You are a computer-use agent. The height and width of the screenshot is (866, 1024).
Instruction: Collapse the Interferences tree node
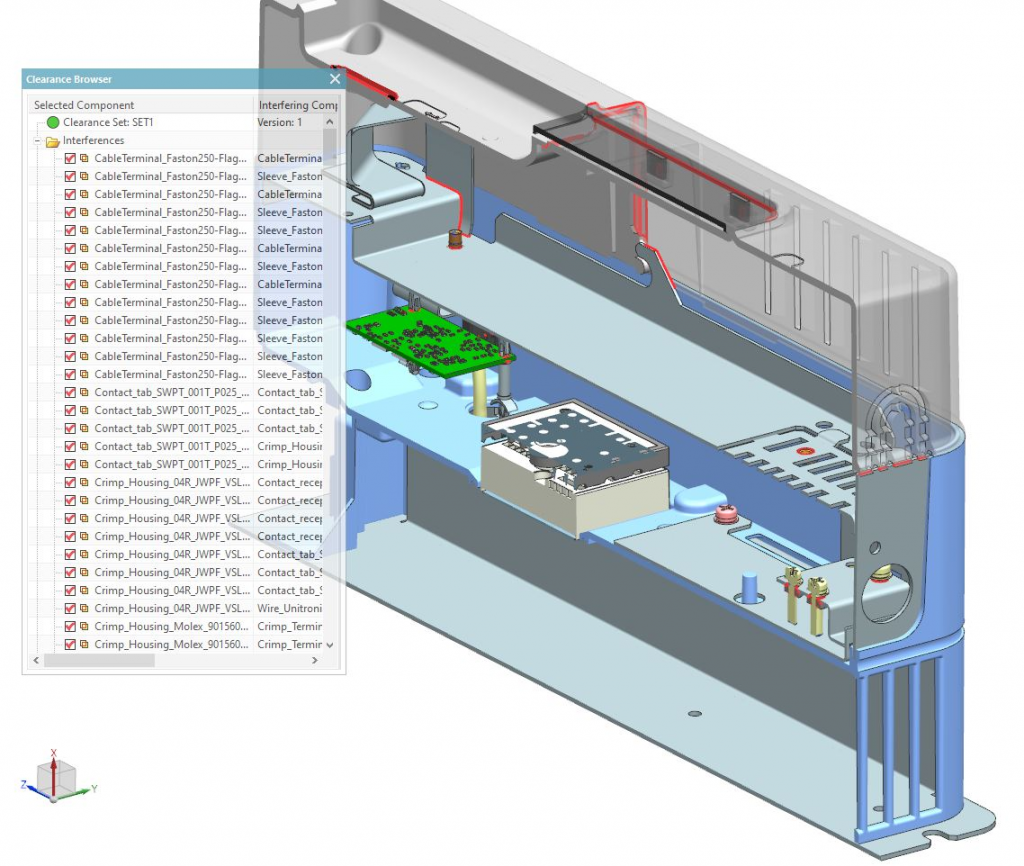tap(37, 141)
